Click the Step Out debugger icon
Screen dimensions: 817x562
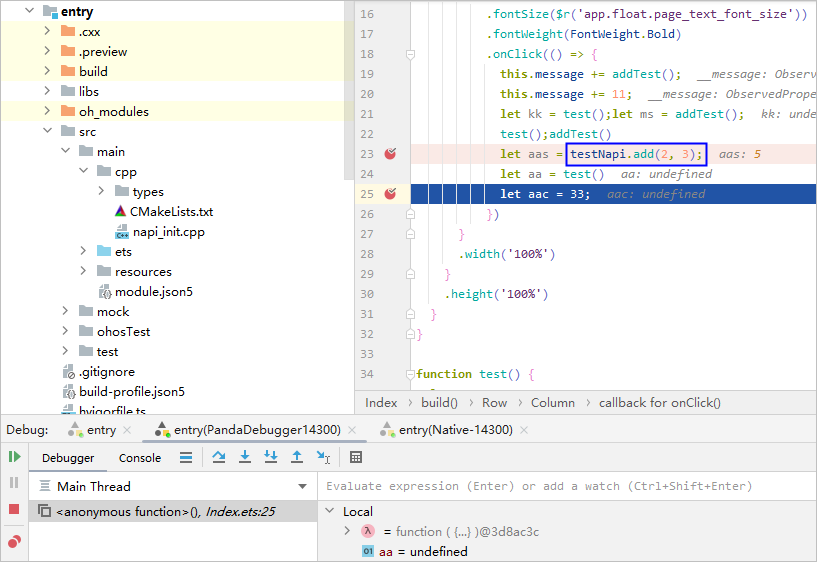tap(297, 457)
